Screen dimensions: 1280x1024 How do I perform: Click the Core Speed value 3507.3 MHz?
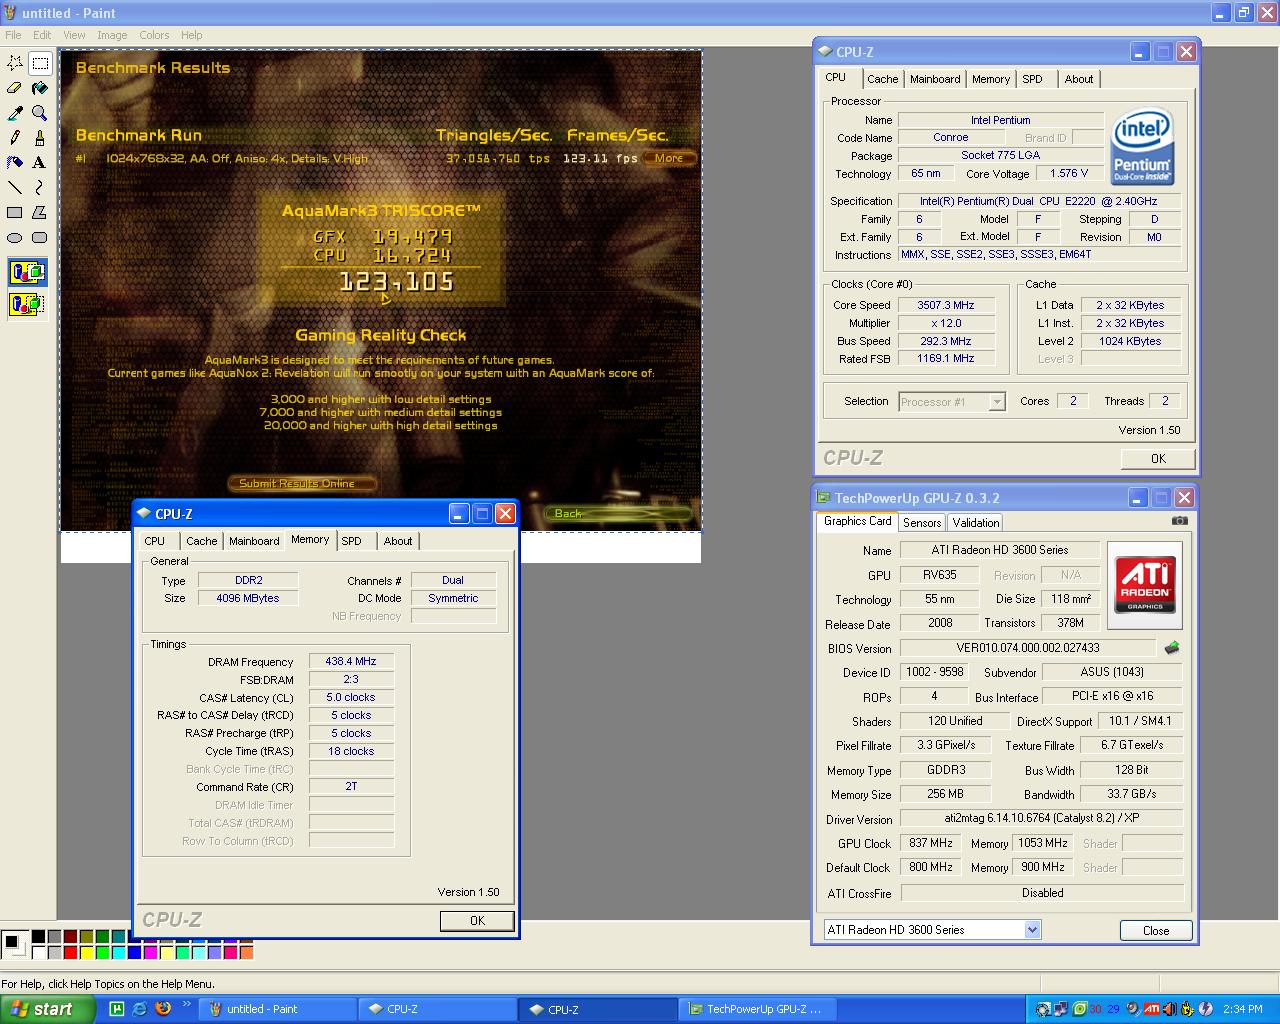(945, 305)
